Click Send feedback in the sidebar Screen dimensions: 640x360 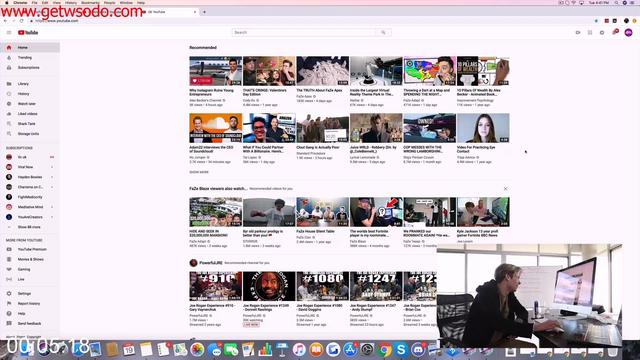pyautogui.click(x=30, y=323)
